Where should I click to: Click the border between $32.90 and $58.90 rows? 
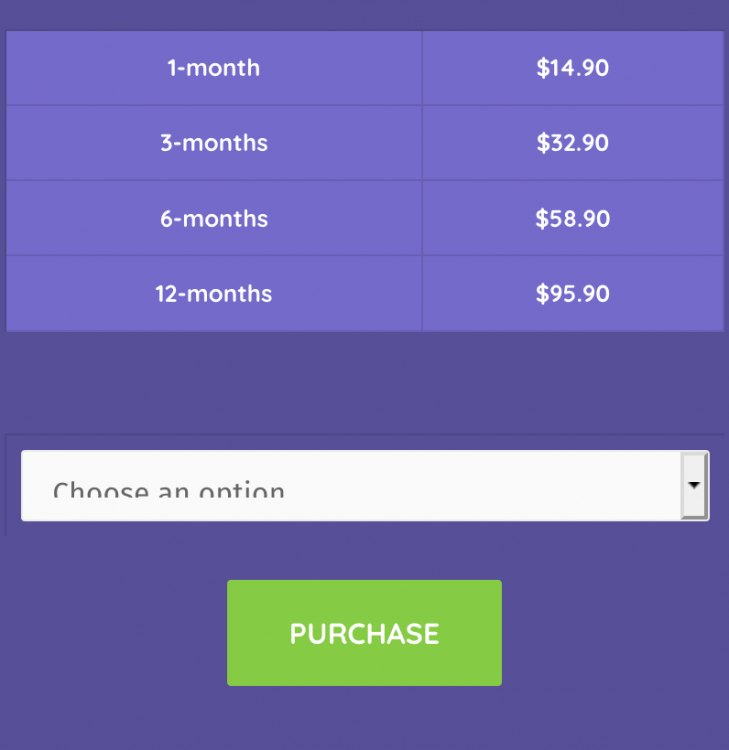pos(572,181)
